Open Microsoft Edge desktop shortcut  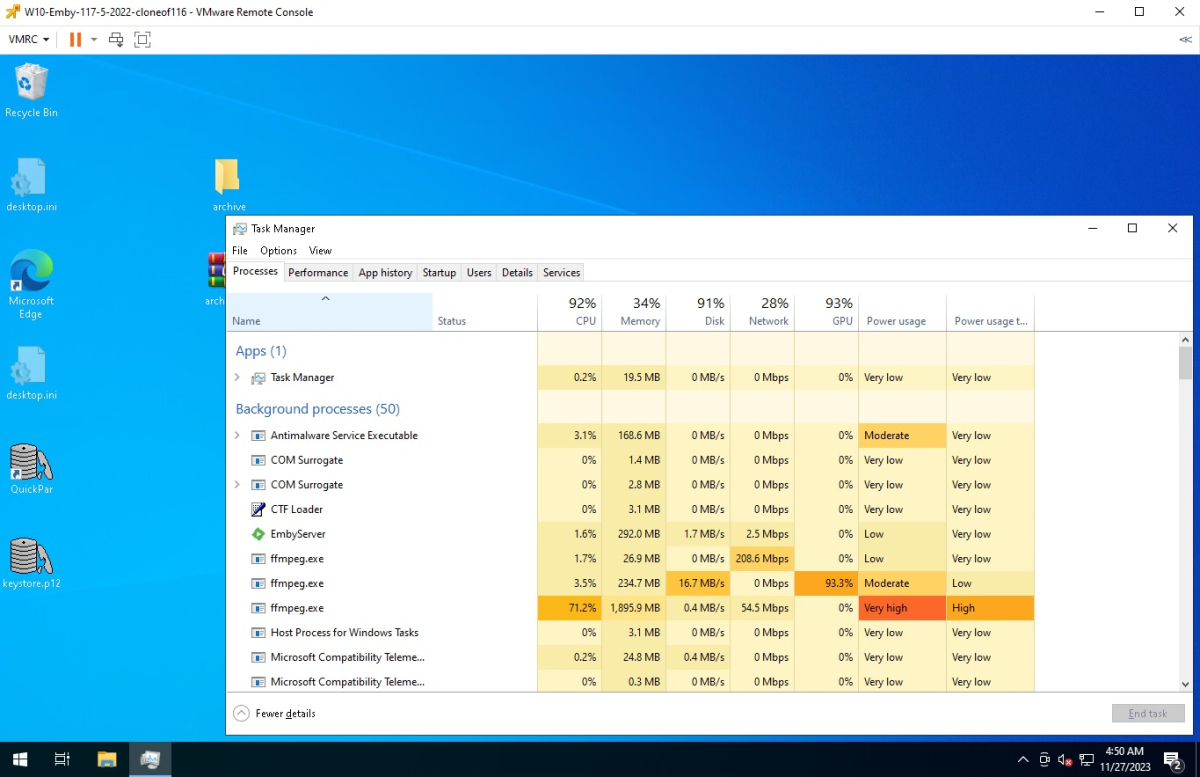[31, 274]
